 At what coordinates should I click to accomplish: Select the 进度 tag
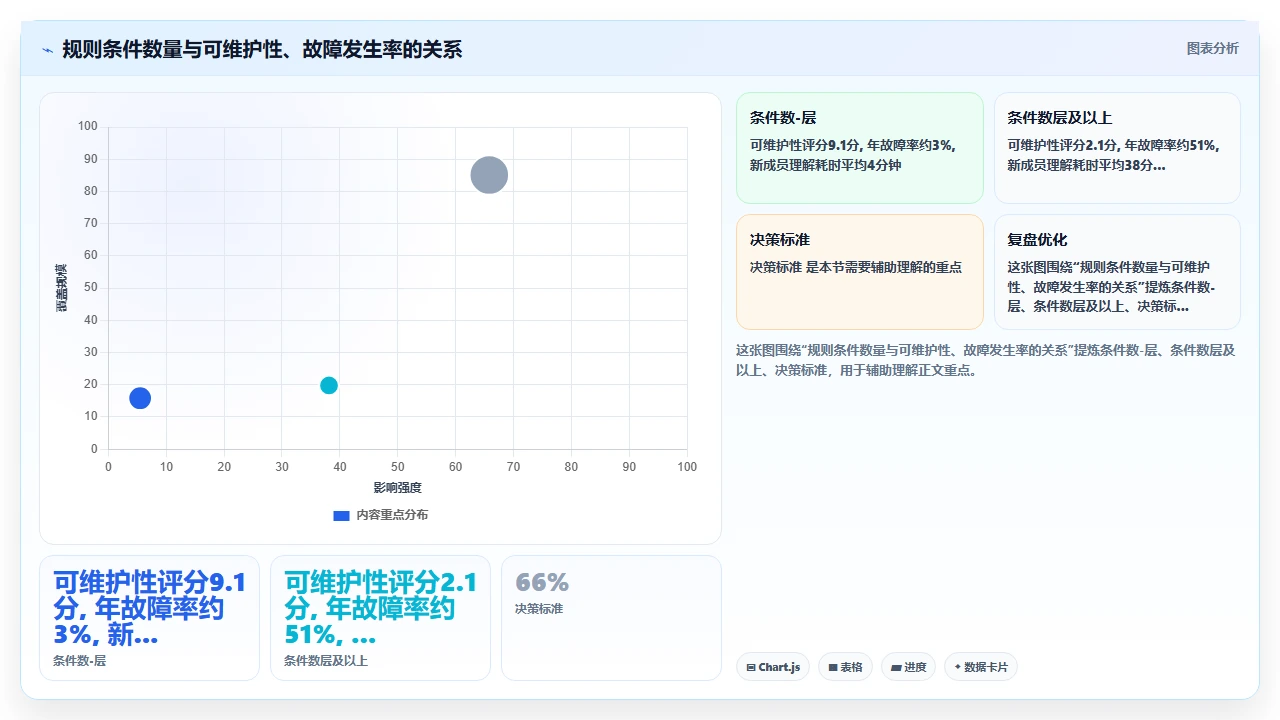coord(908,667)
